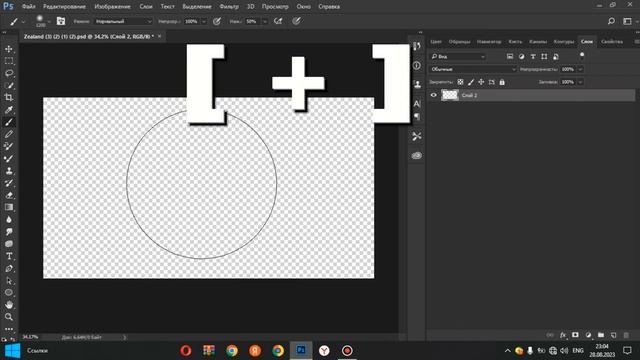Screen dimensions: 640x360
Task: Select the Blur drop tool
Action: [x=9, y=219]
